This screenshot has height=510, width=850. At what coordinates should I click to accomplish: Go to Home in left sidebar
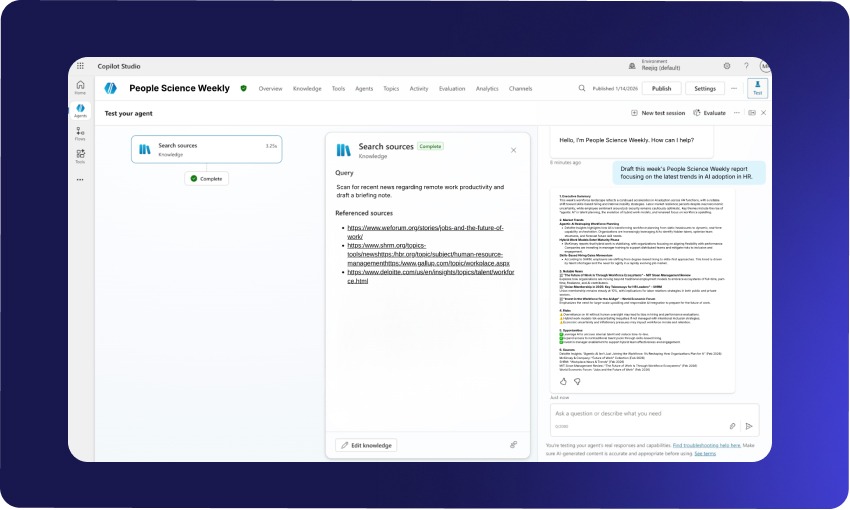click(80, 86)
